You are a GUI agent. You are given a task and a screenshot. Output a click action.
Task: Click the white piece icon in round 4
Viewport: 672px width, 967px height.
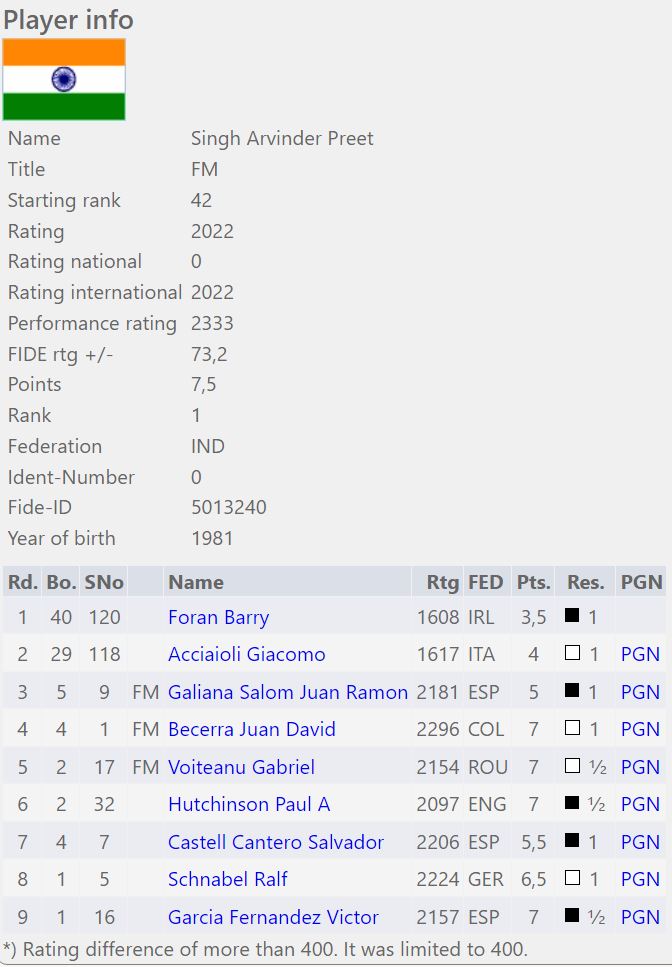(x=572, y=729)
